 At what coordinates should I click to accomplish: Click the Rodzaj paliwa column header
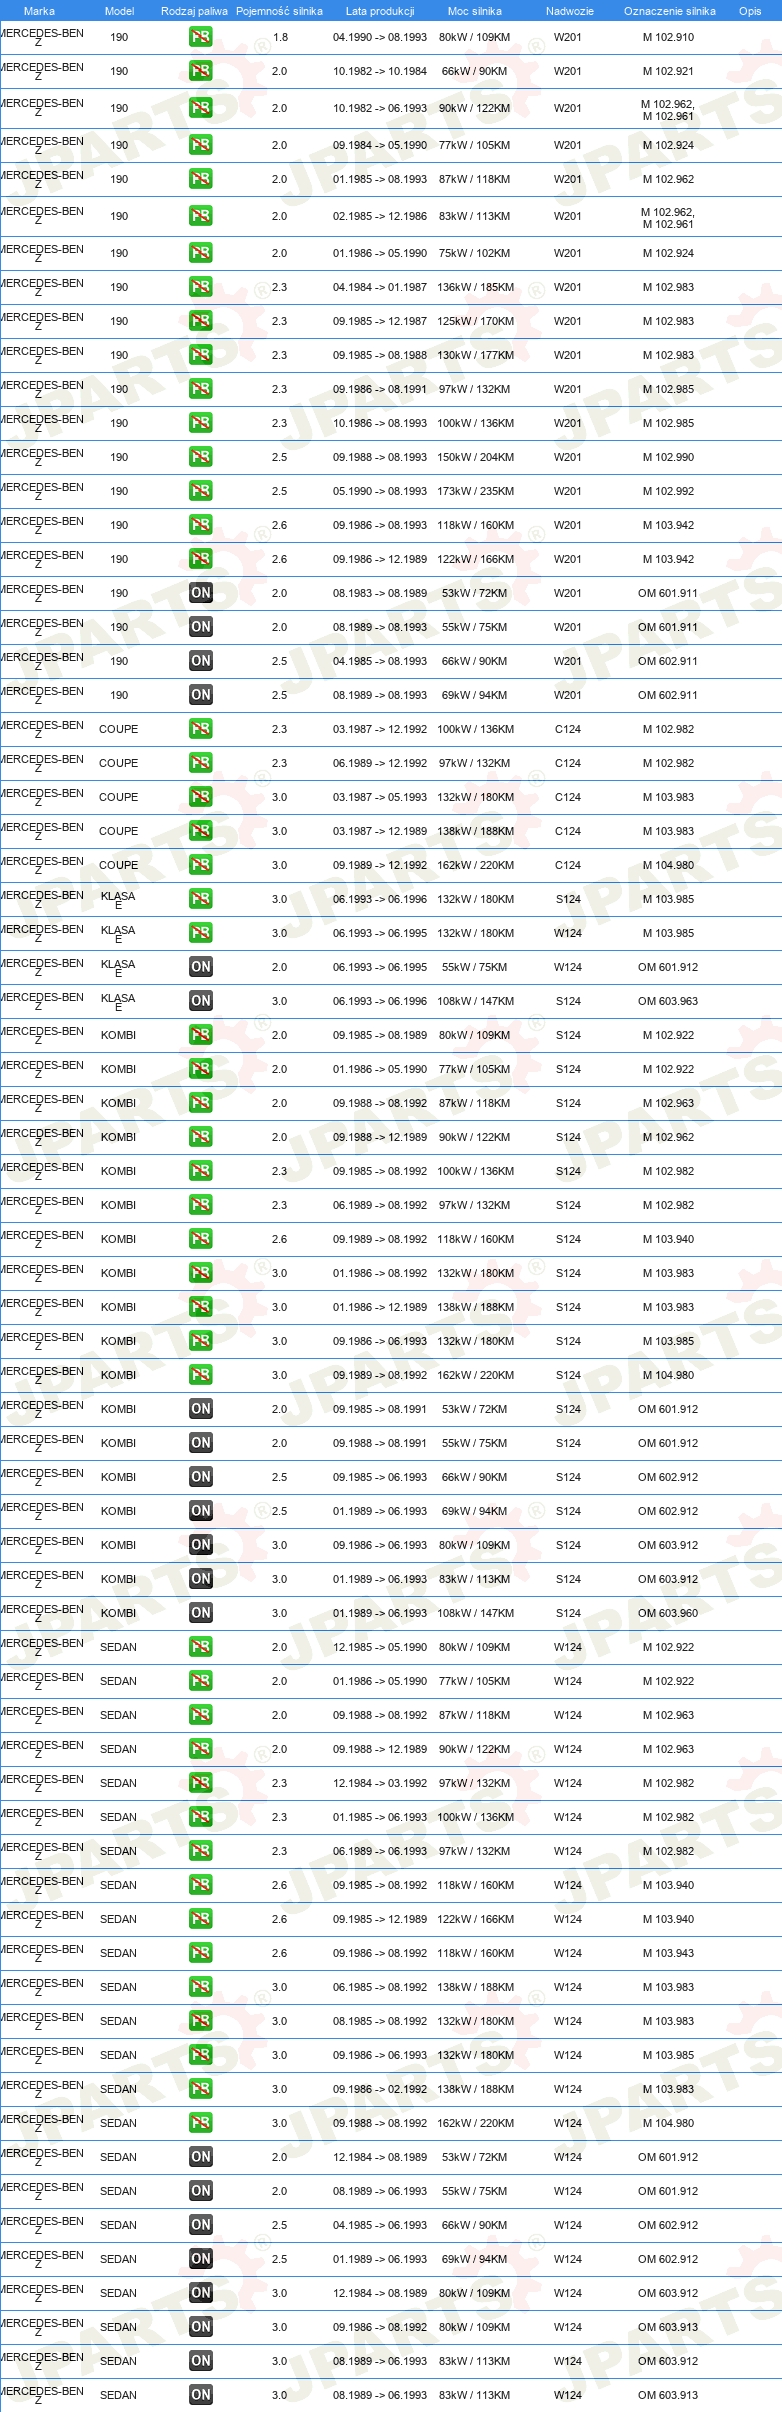[194, 11]
